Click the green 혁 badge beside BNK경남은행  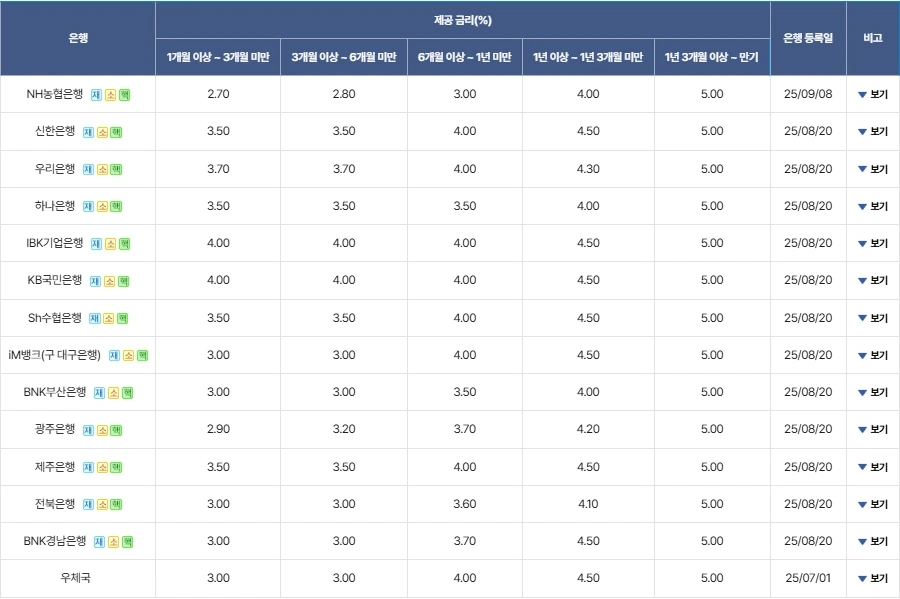point(127,542)
